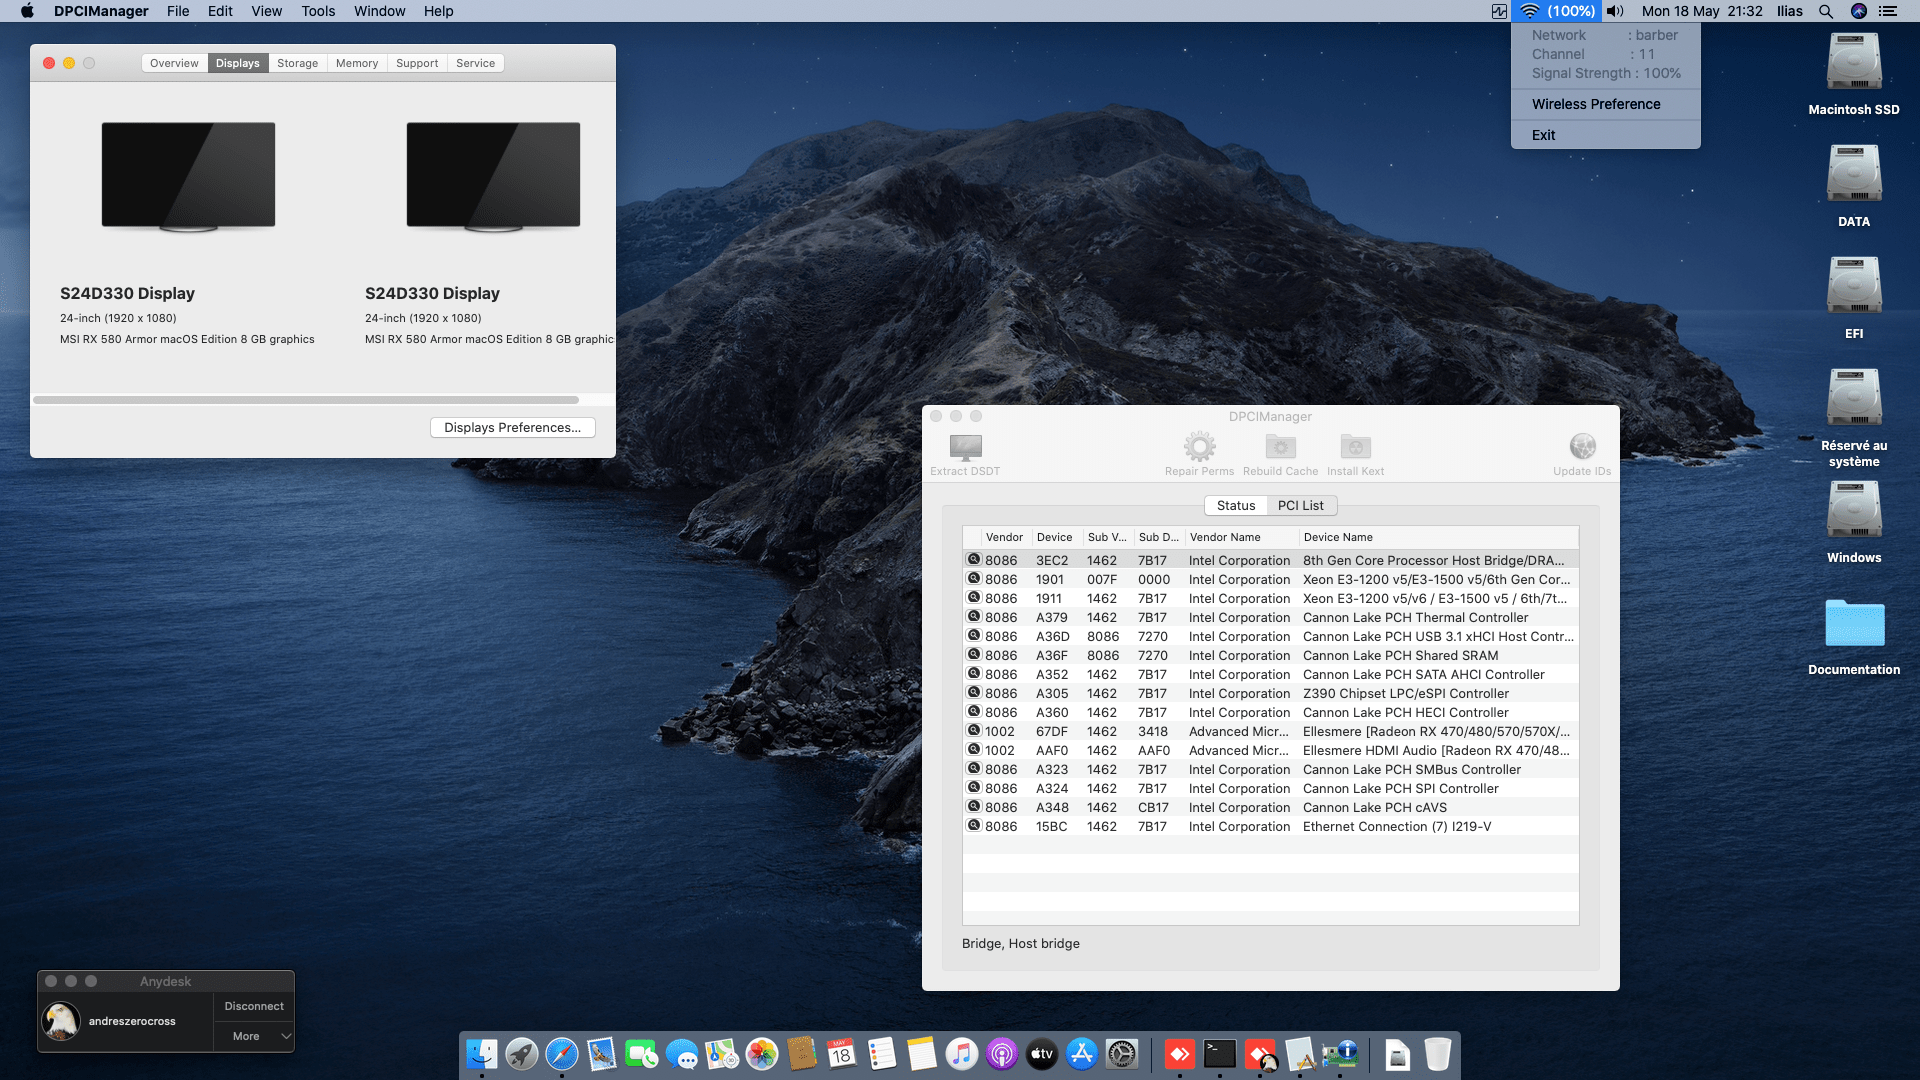The width and height of the screenshot is (1920, 1080).
Task: Run Repair Perms from DPCIManager toolbar
Action: (1199, 446)
